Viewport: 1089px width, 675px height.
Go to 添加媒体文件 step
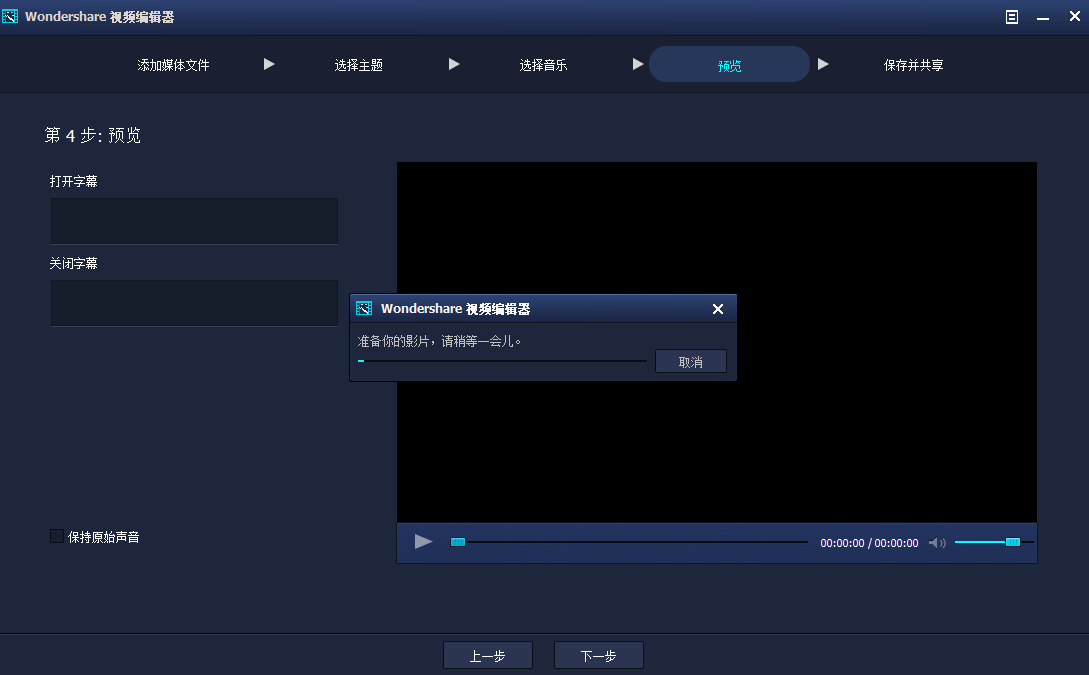[173, 65]
